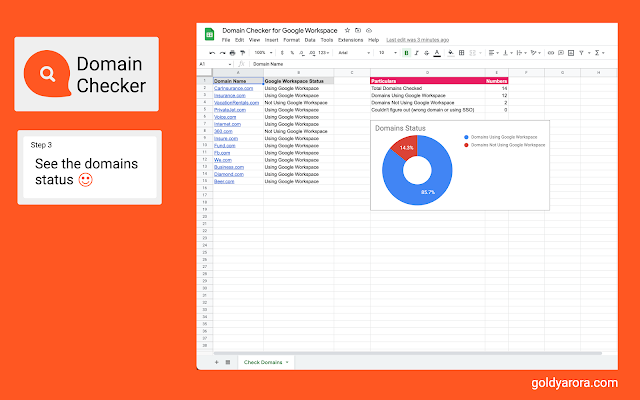The image size is (640, 400).
Task: Click the move-to-folder icon beside title
Action: tap(358, 30)
